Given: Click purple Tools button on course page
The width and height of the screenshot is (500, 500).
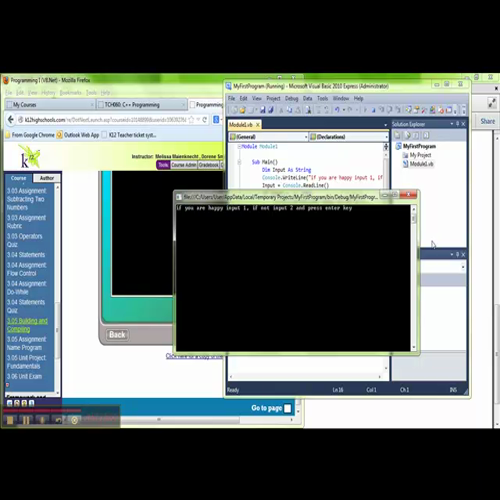Looking at the screenshot, I should pyautogui.click(x=163, y=165).
